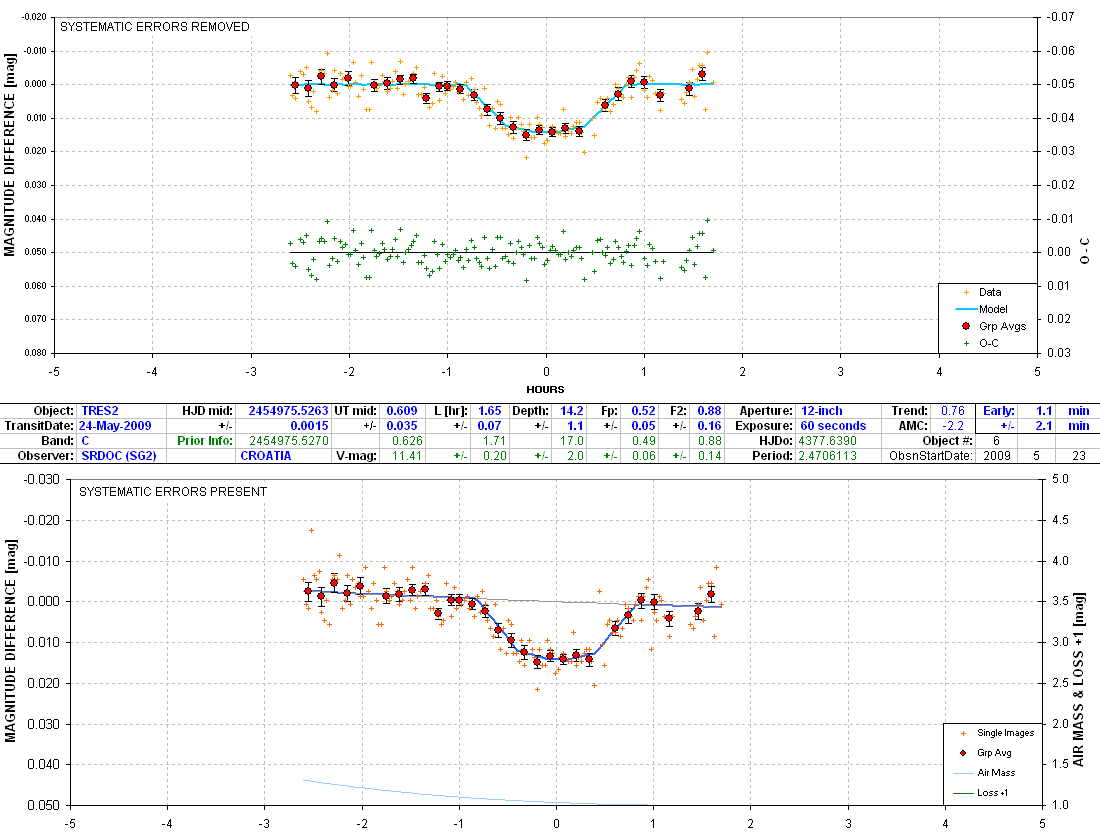The height and width of the screenshot is (835, 1100).
Task: Click the Early uncertainty value 2.1
Action: pos(1045,426)
